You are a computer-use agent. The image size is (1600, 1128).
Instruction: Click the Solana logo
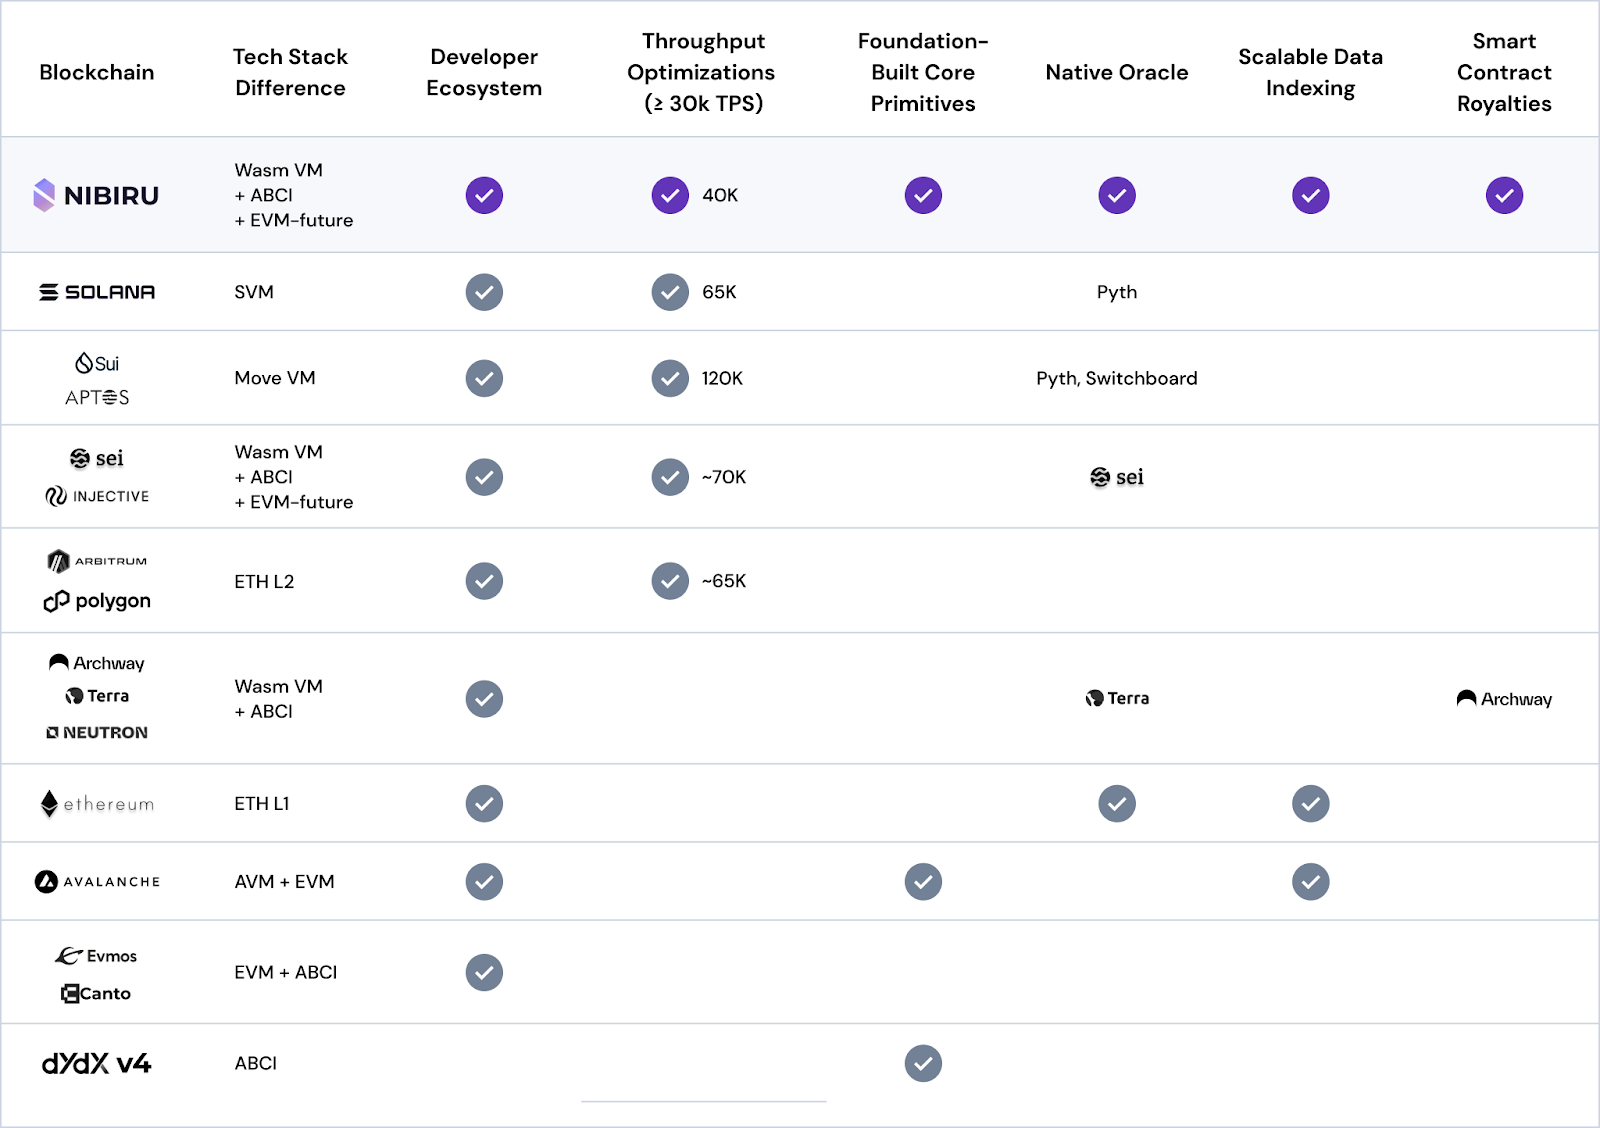coord(97,292)
